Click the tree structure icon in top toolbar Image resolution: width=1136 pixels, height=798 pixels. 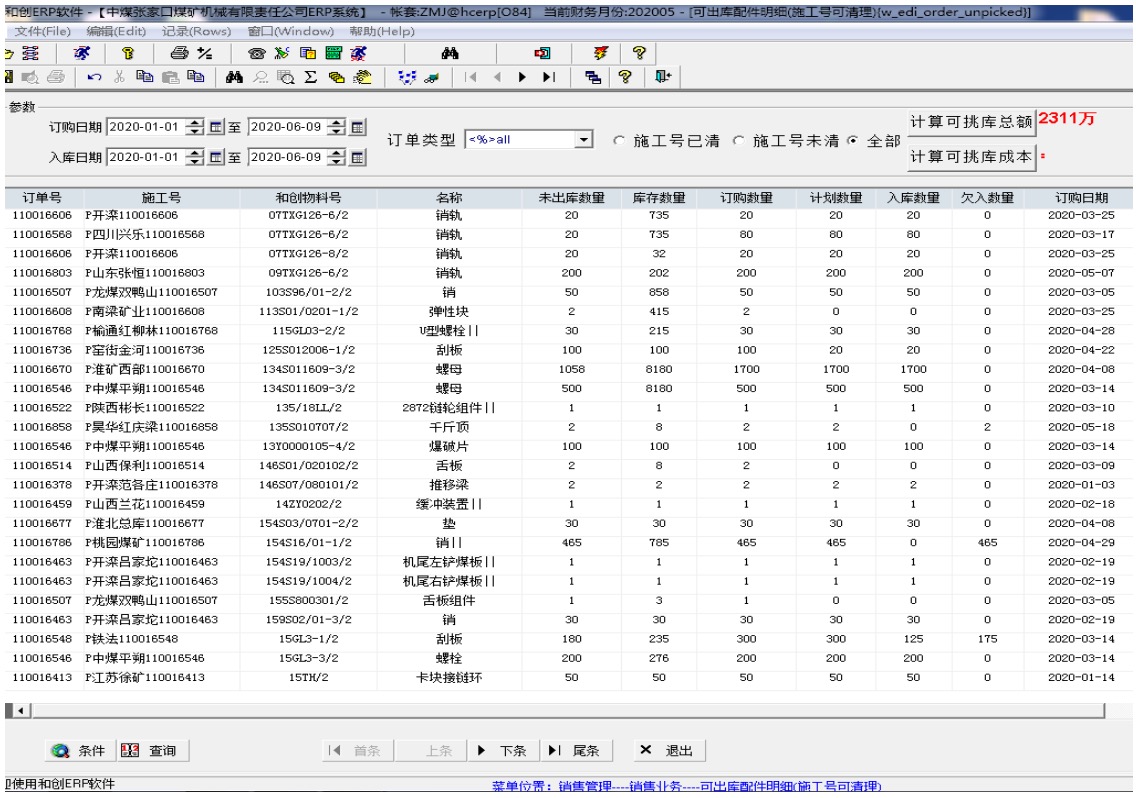(x=30, y=53)
